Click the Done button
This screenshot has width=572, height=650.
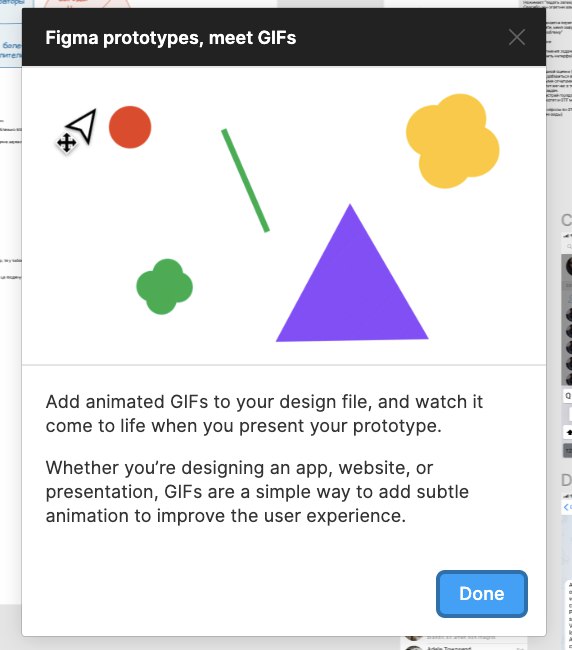482,594
